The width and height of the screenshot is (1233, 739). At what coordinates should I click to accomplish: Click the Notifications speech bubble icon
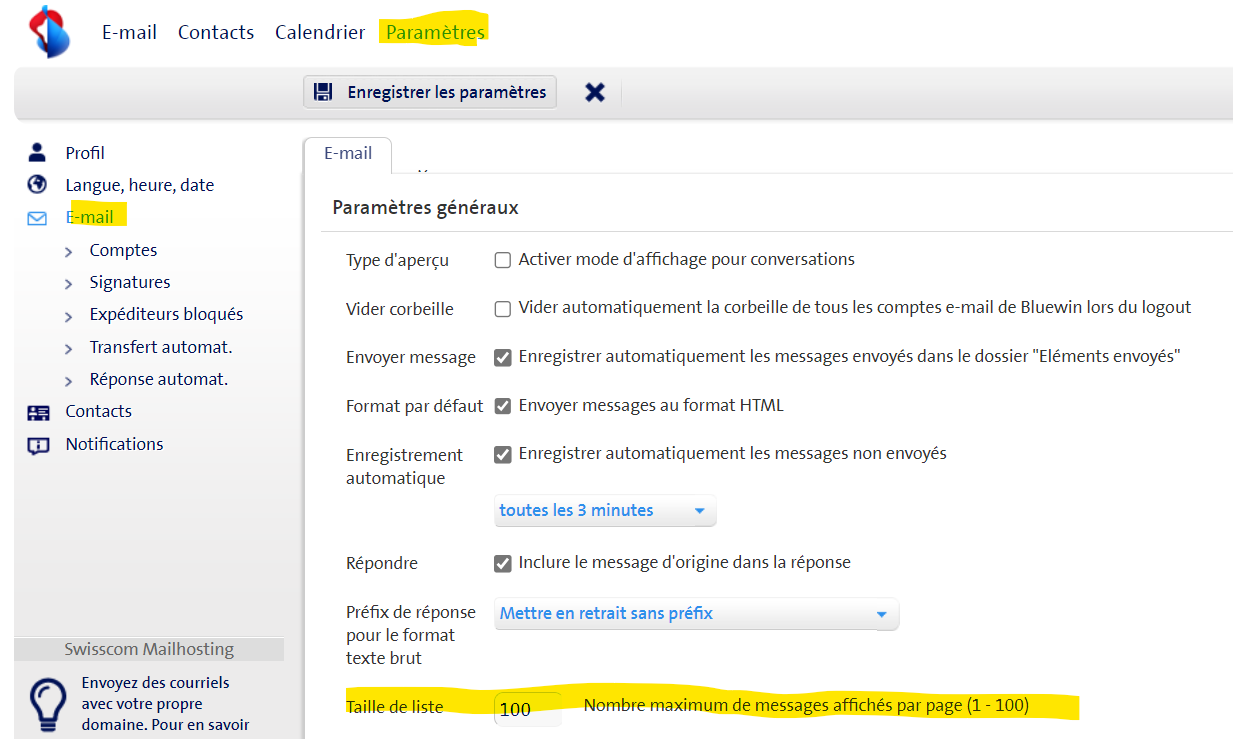click(38, 445)
